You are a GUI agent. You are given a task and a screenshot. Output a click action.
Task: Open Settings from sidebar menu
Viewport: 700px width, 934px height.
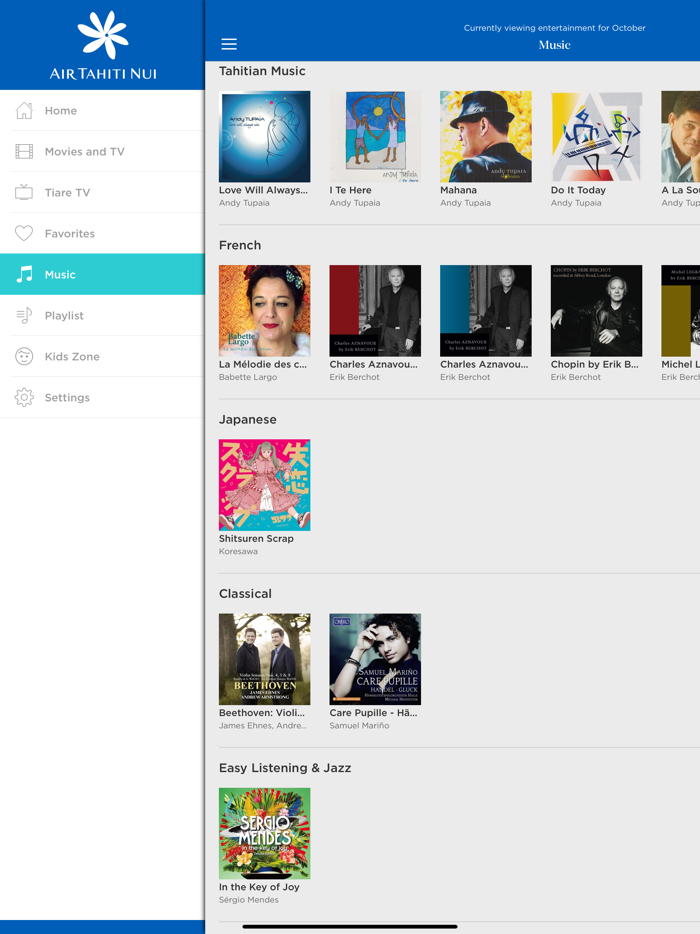102,397
